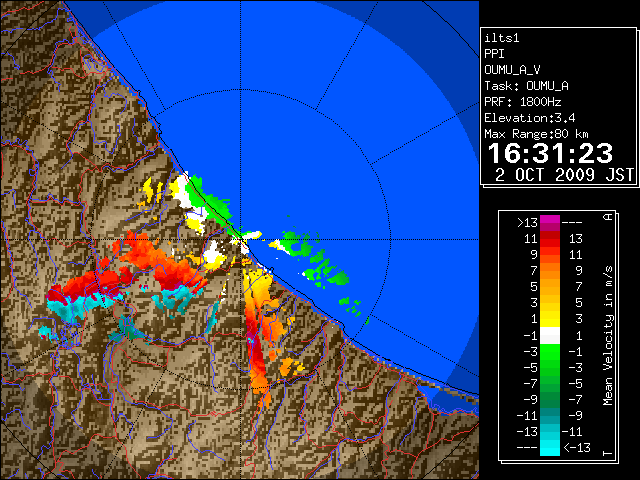Select the "Elevation:3.4" readout

(x=530, y=118)
